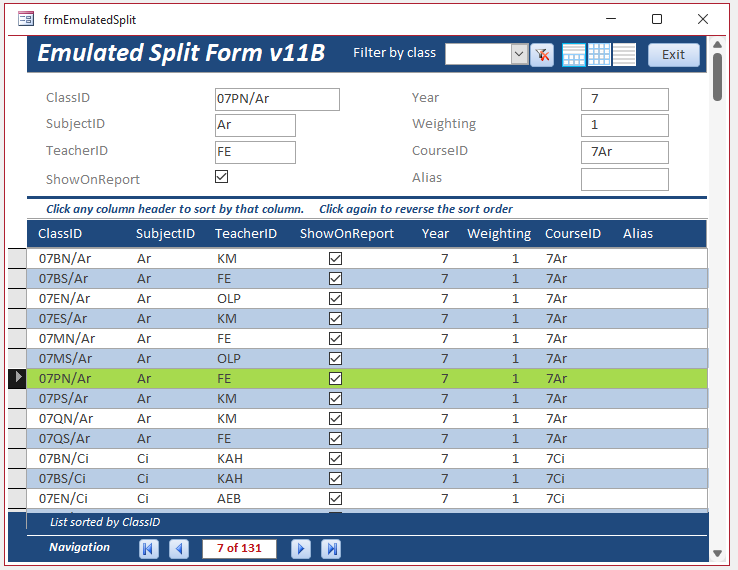Image resolution: width=738 pixels, height=570 pixels.
Task: Select the 07EN/Ar ClassID cell
Action: click(x=64, y=298)
